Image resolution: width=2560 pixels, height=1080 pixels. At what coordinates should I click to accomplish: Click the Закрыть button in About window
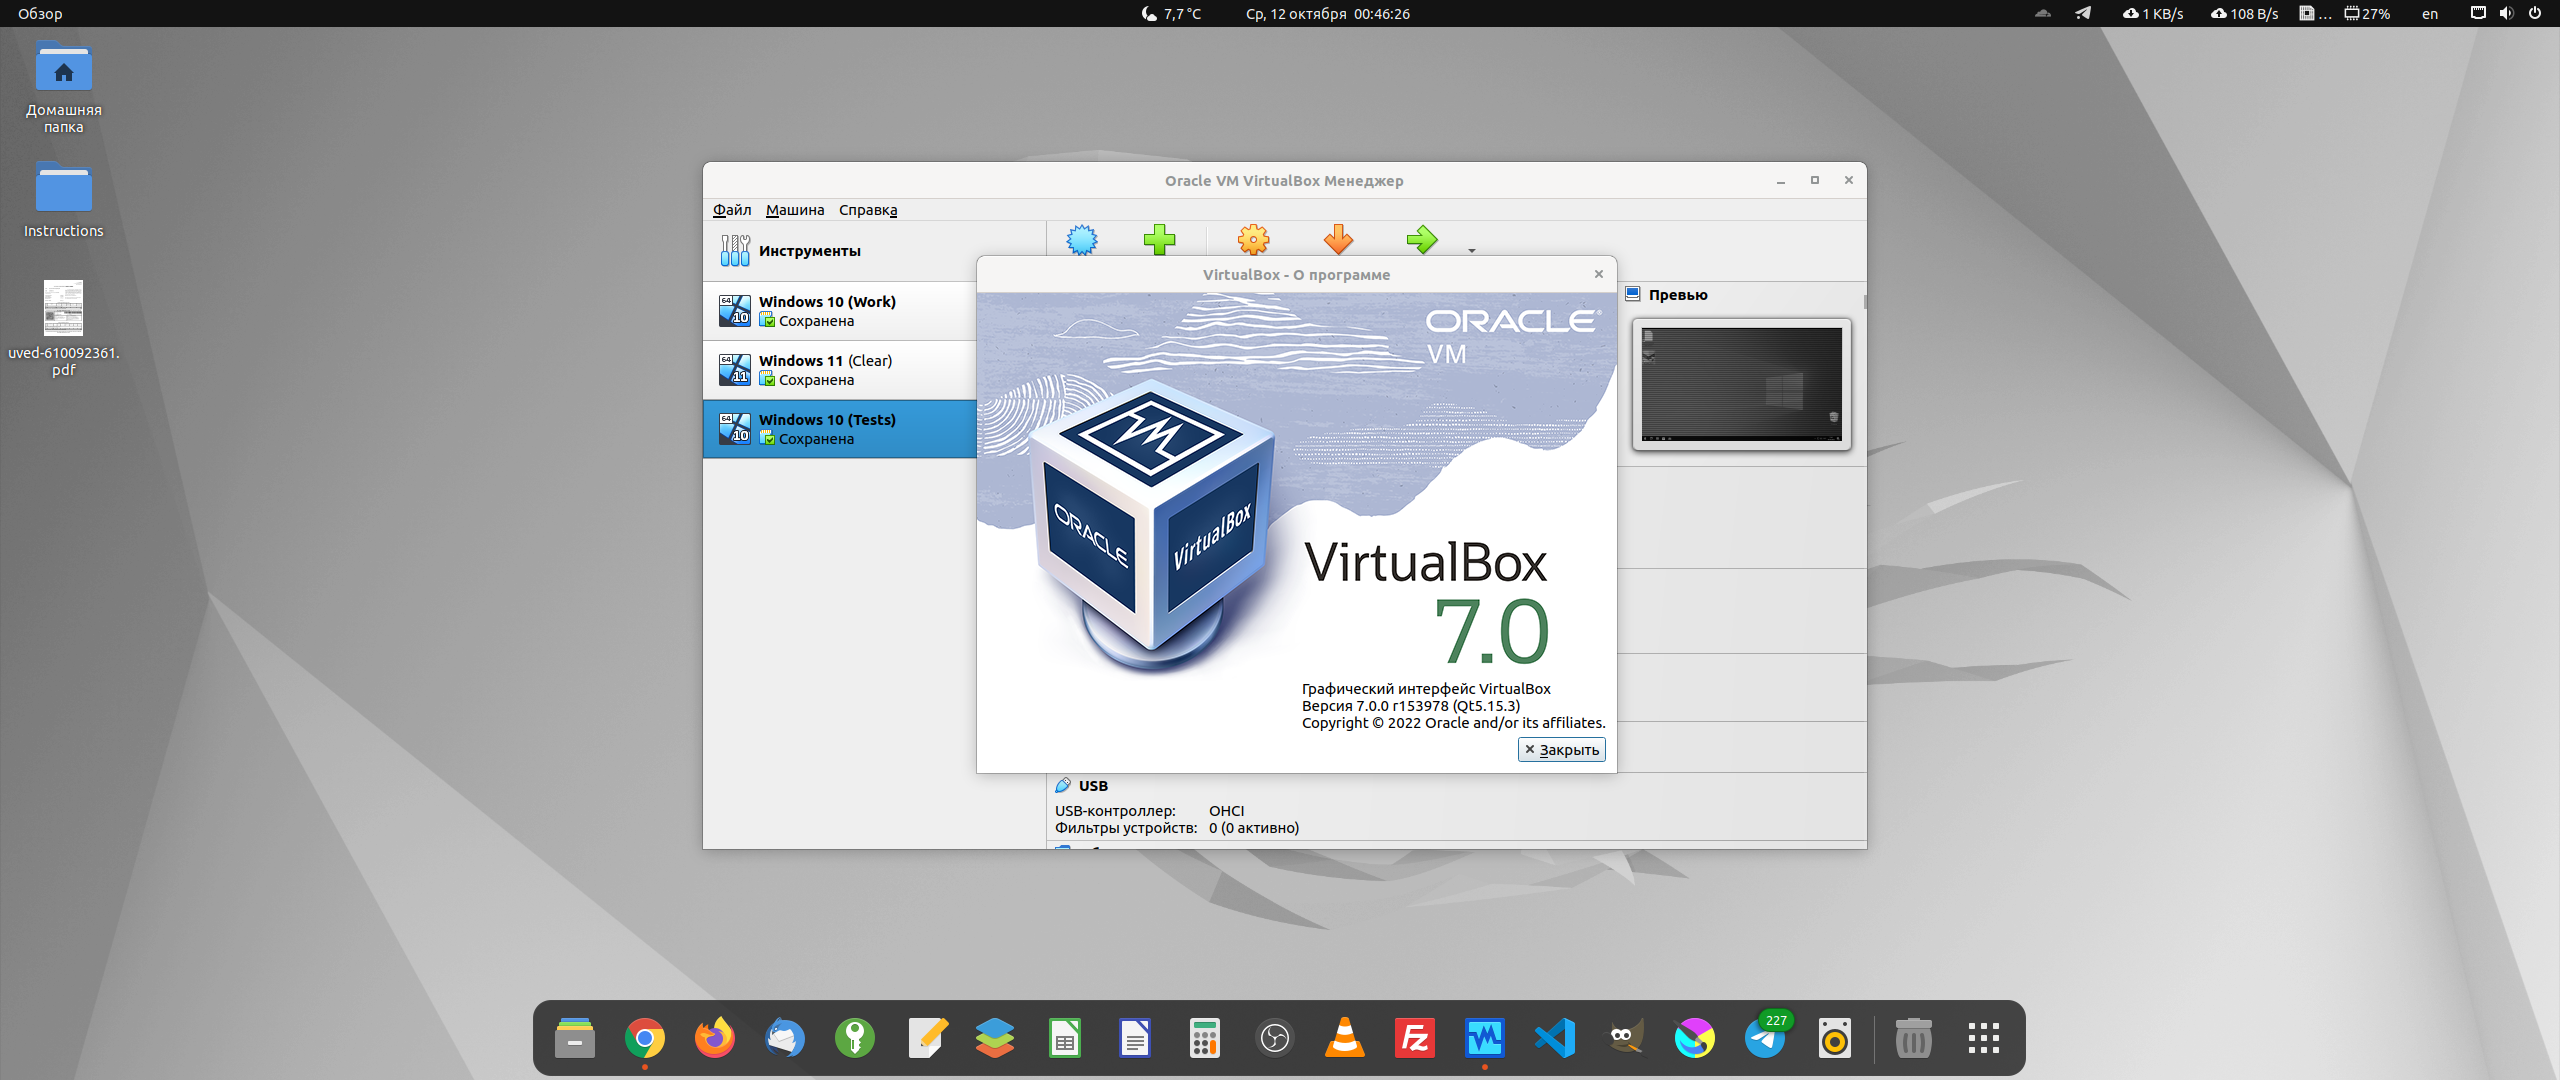[1559, 749]
